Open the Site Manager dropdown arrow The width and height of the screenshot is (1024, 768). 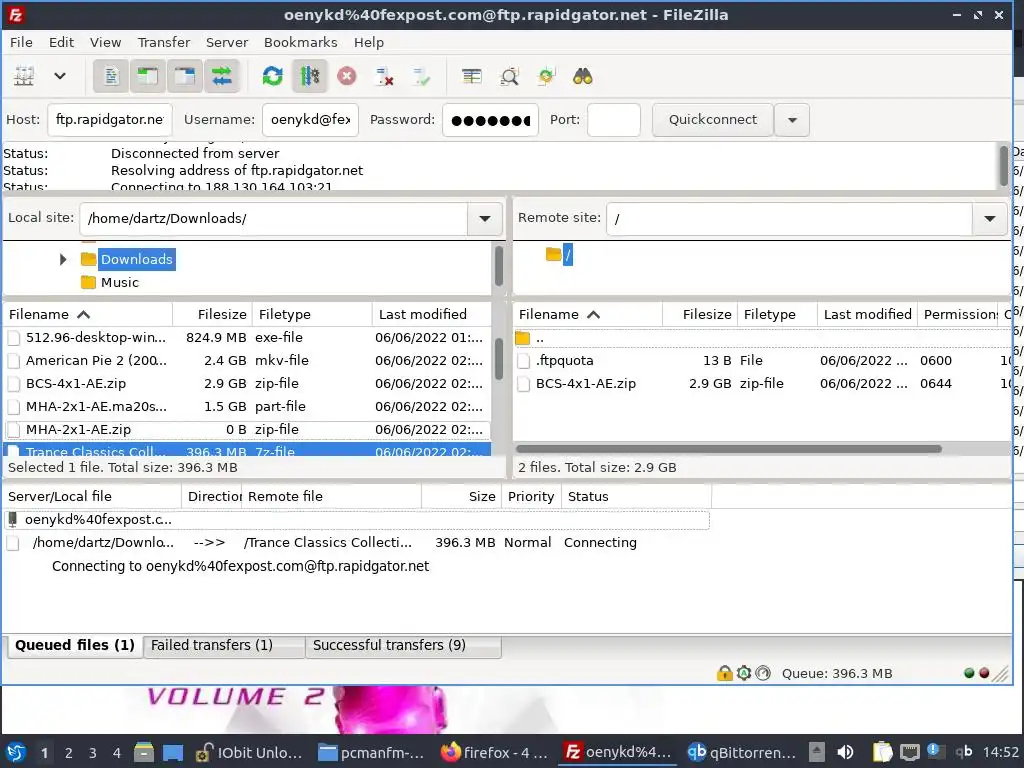coord(59,76)
